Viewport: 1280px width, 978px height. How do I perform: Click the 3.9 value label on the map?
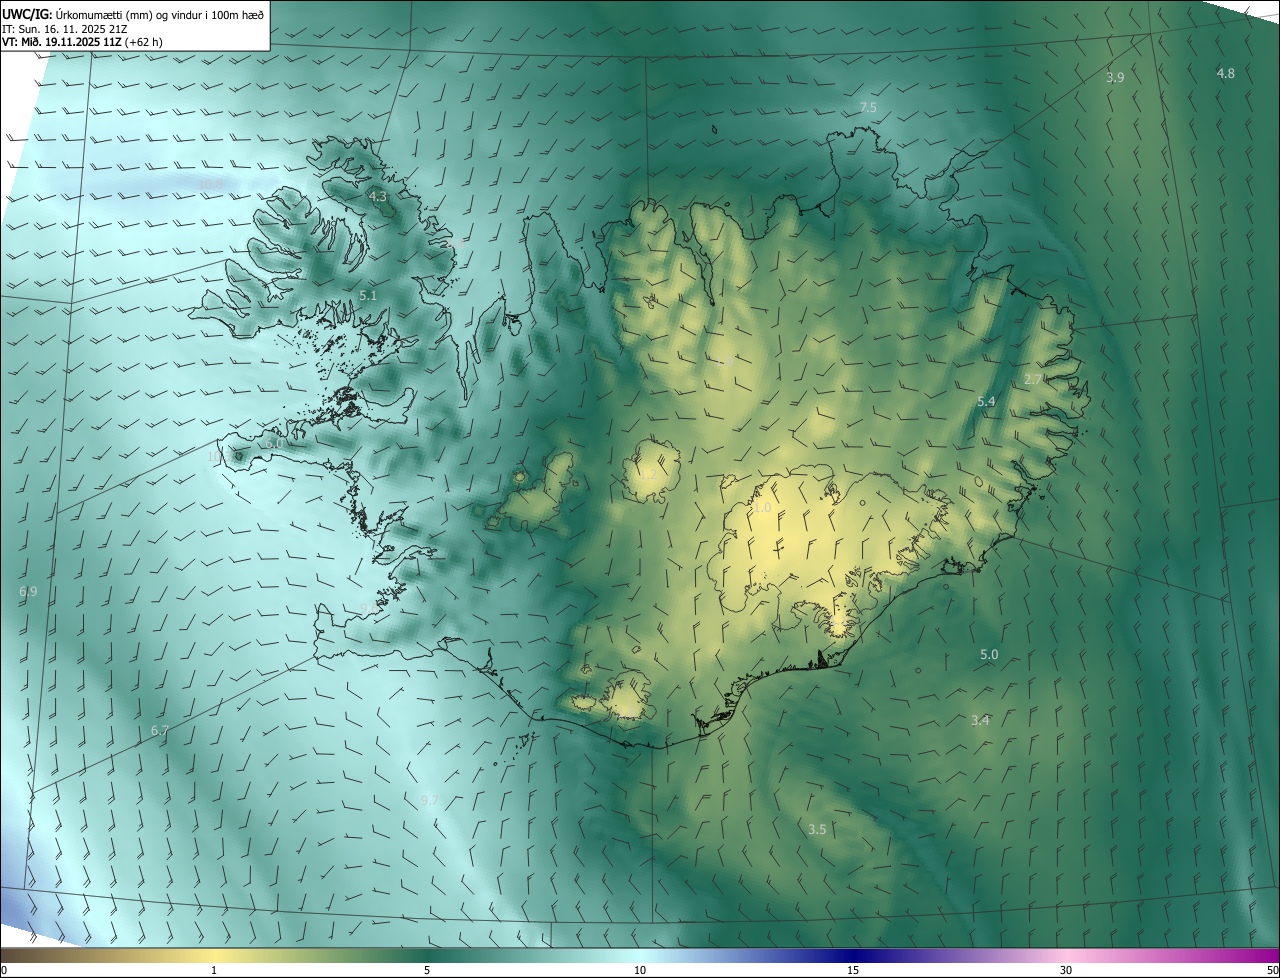click(x=1115, y=77)
